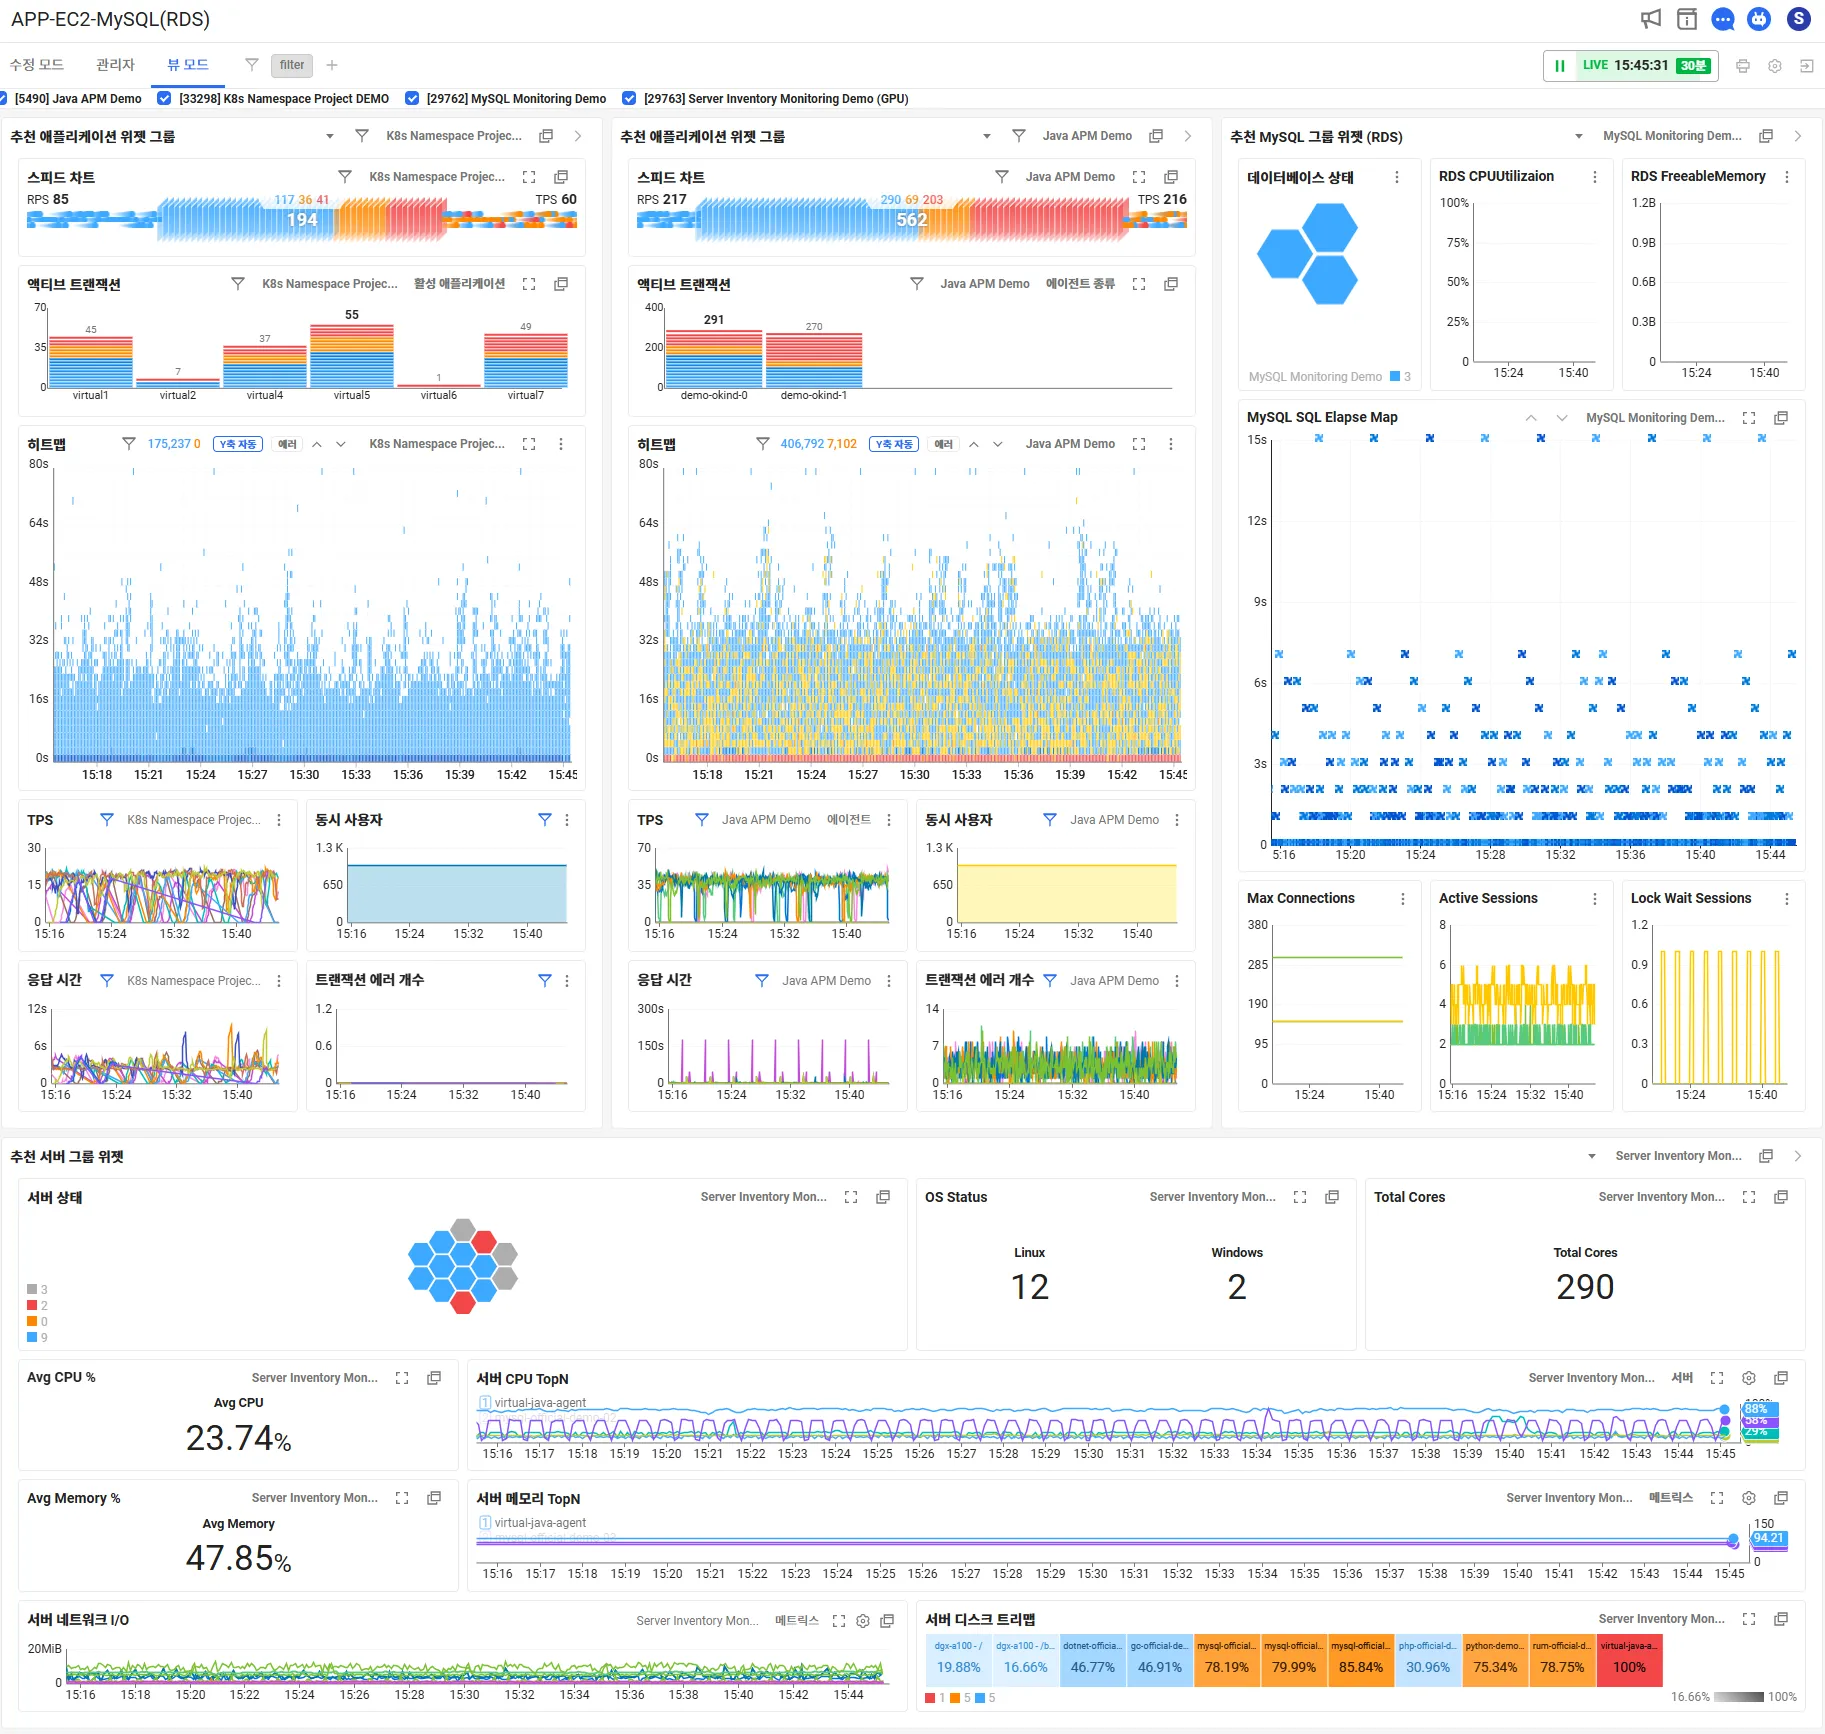Select 서버 option on 서버 CPU TopN

point(1683,1378)
